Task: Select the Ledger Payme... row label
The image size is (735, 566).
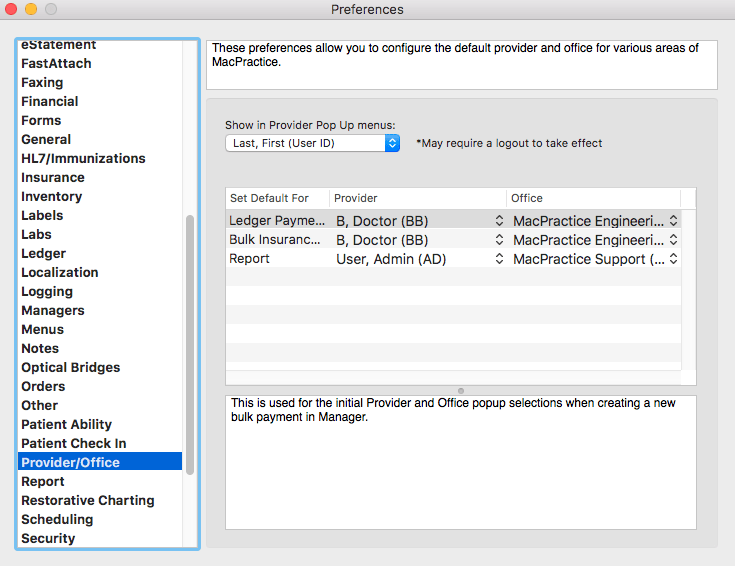Action: tap(277, 220)
